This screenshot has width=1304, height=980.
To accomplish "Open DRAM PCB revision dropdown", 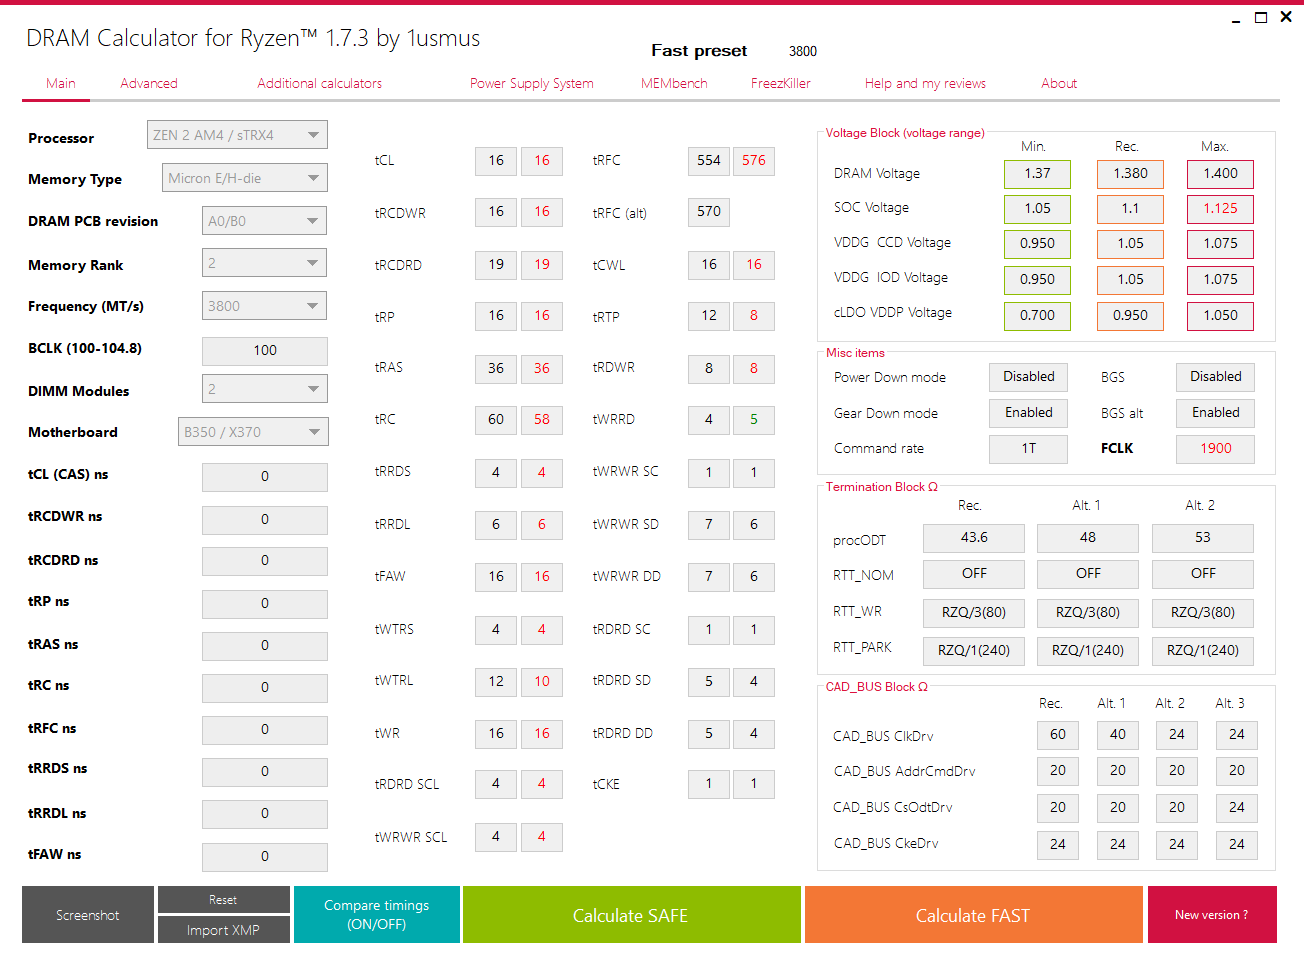I will [264, 221].
